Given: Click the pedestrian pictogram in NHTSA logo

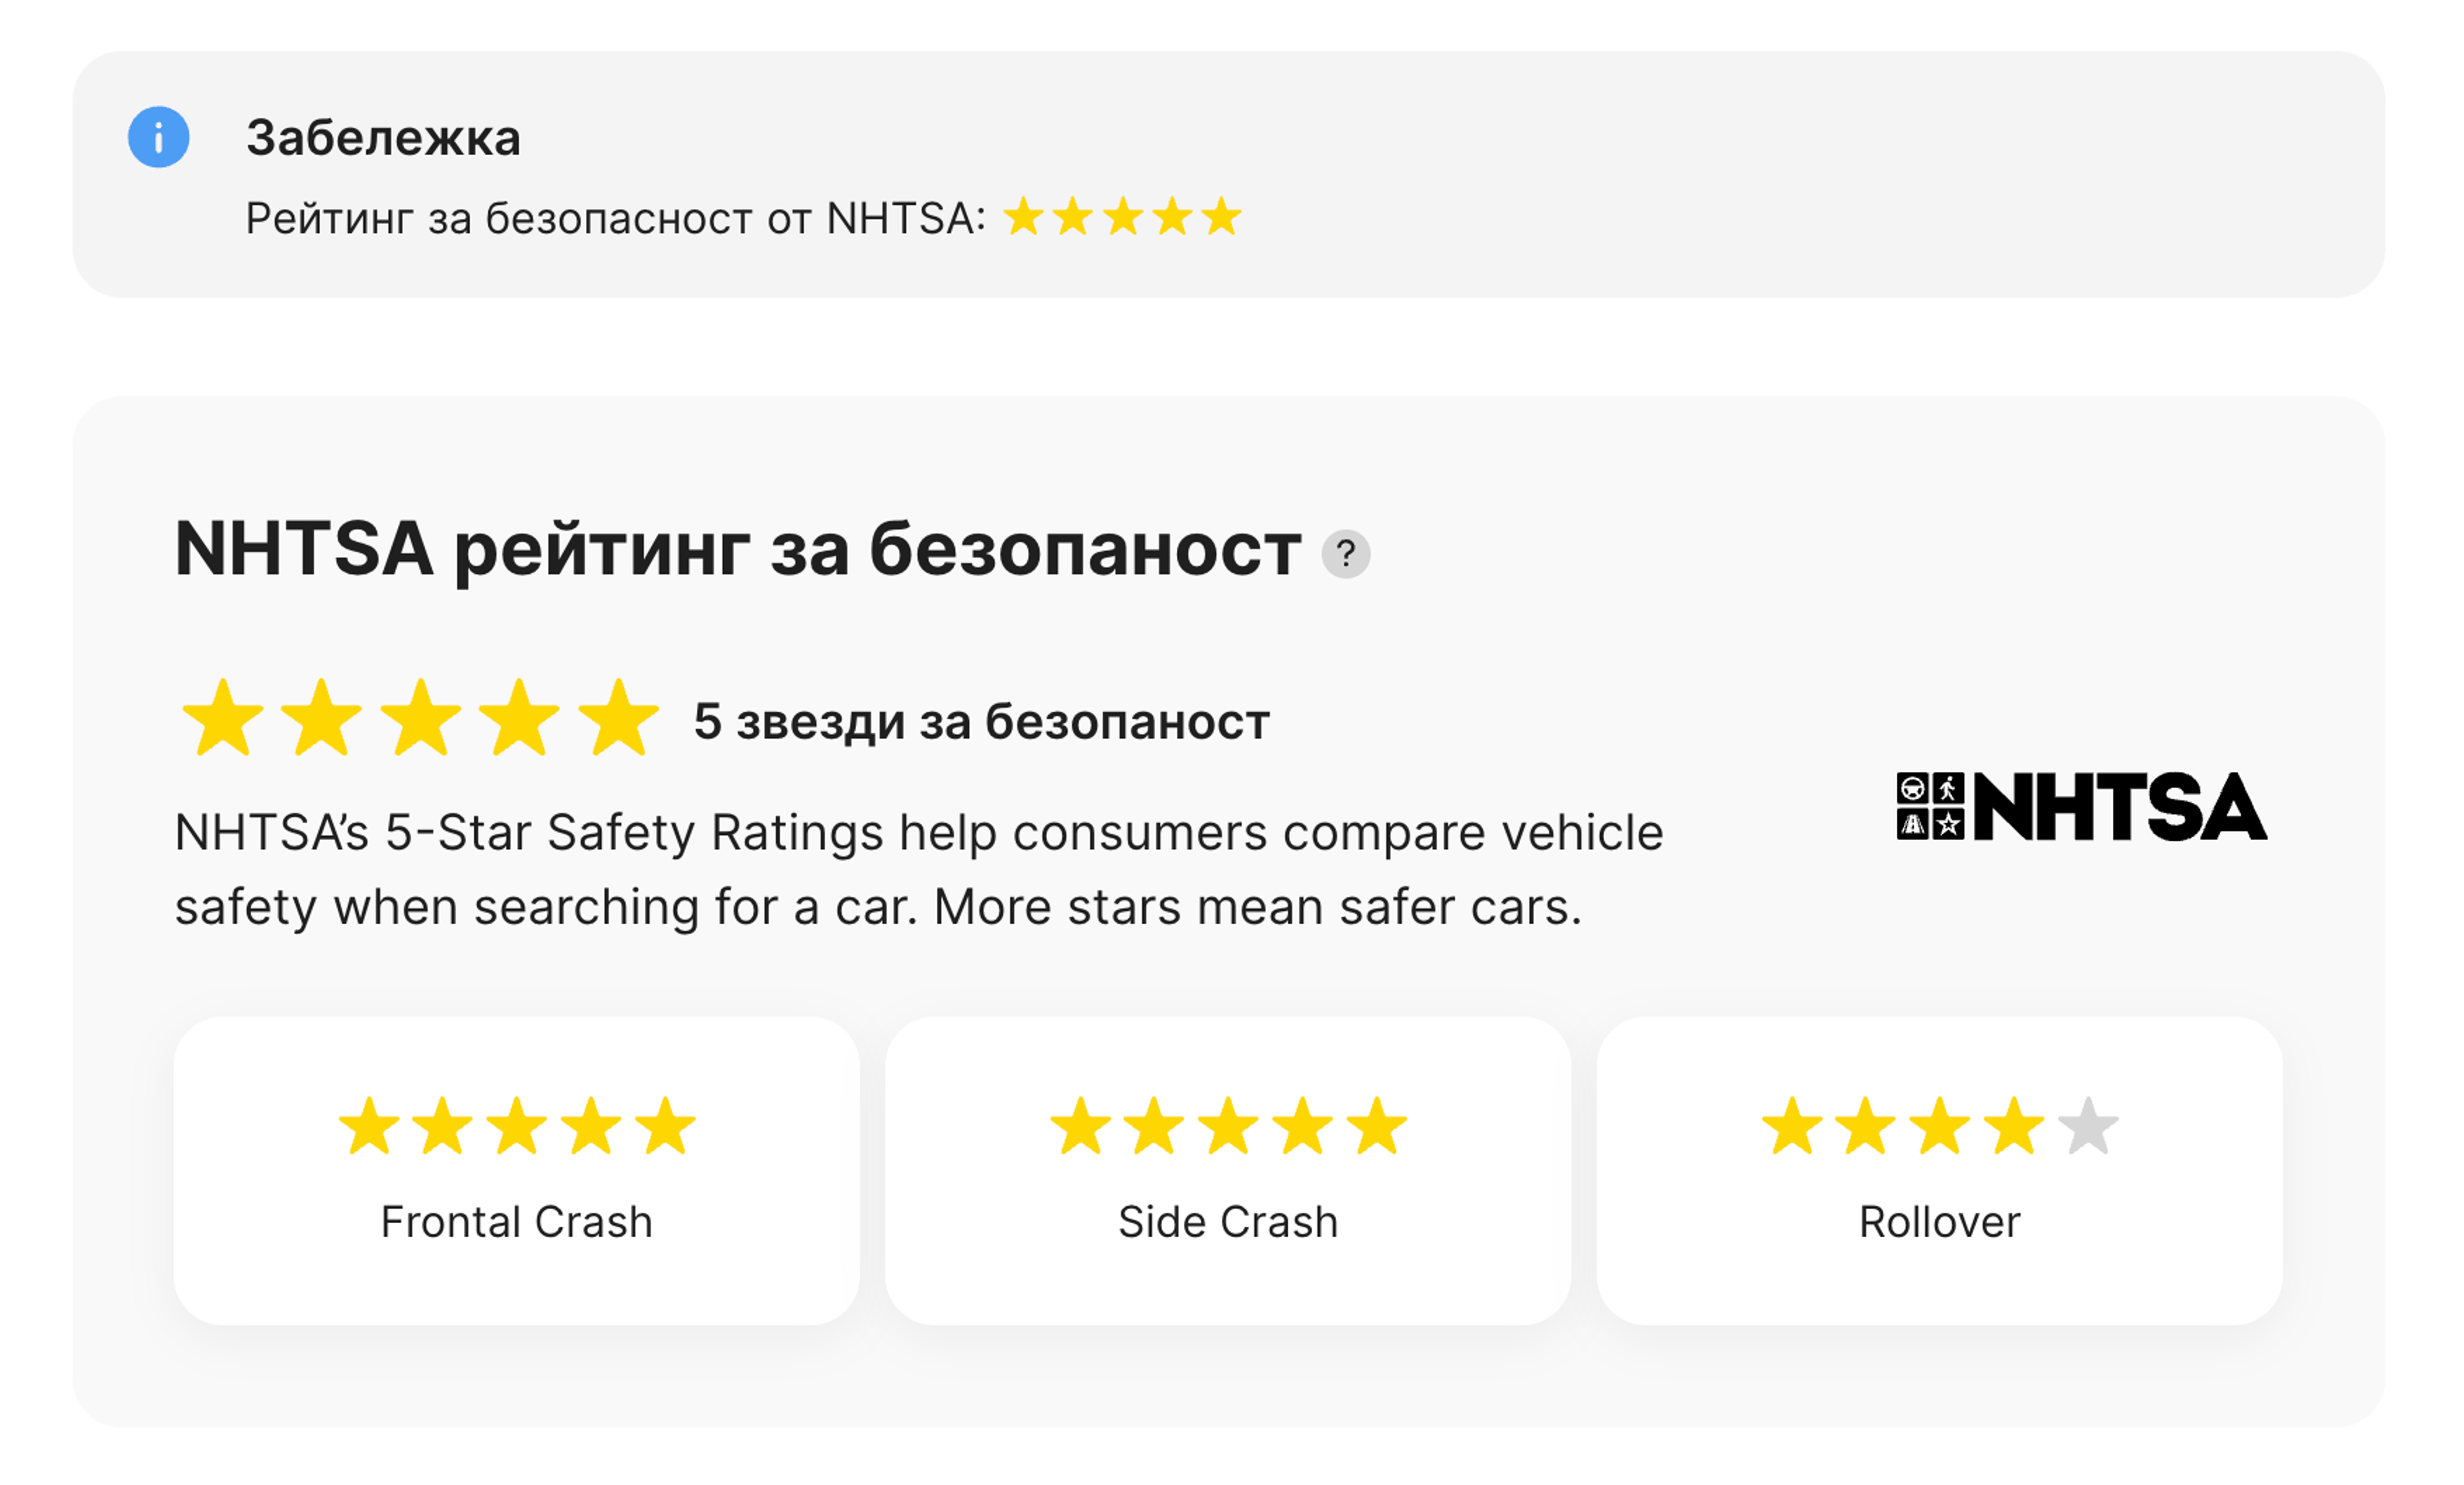Looking at the screenshot, I should point(1949,789).
